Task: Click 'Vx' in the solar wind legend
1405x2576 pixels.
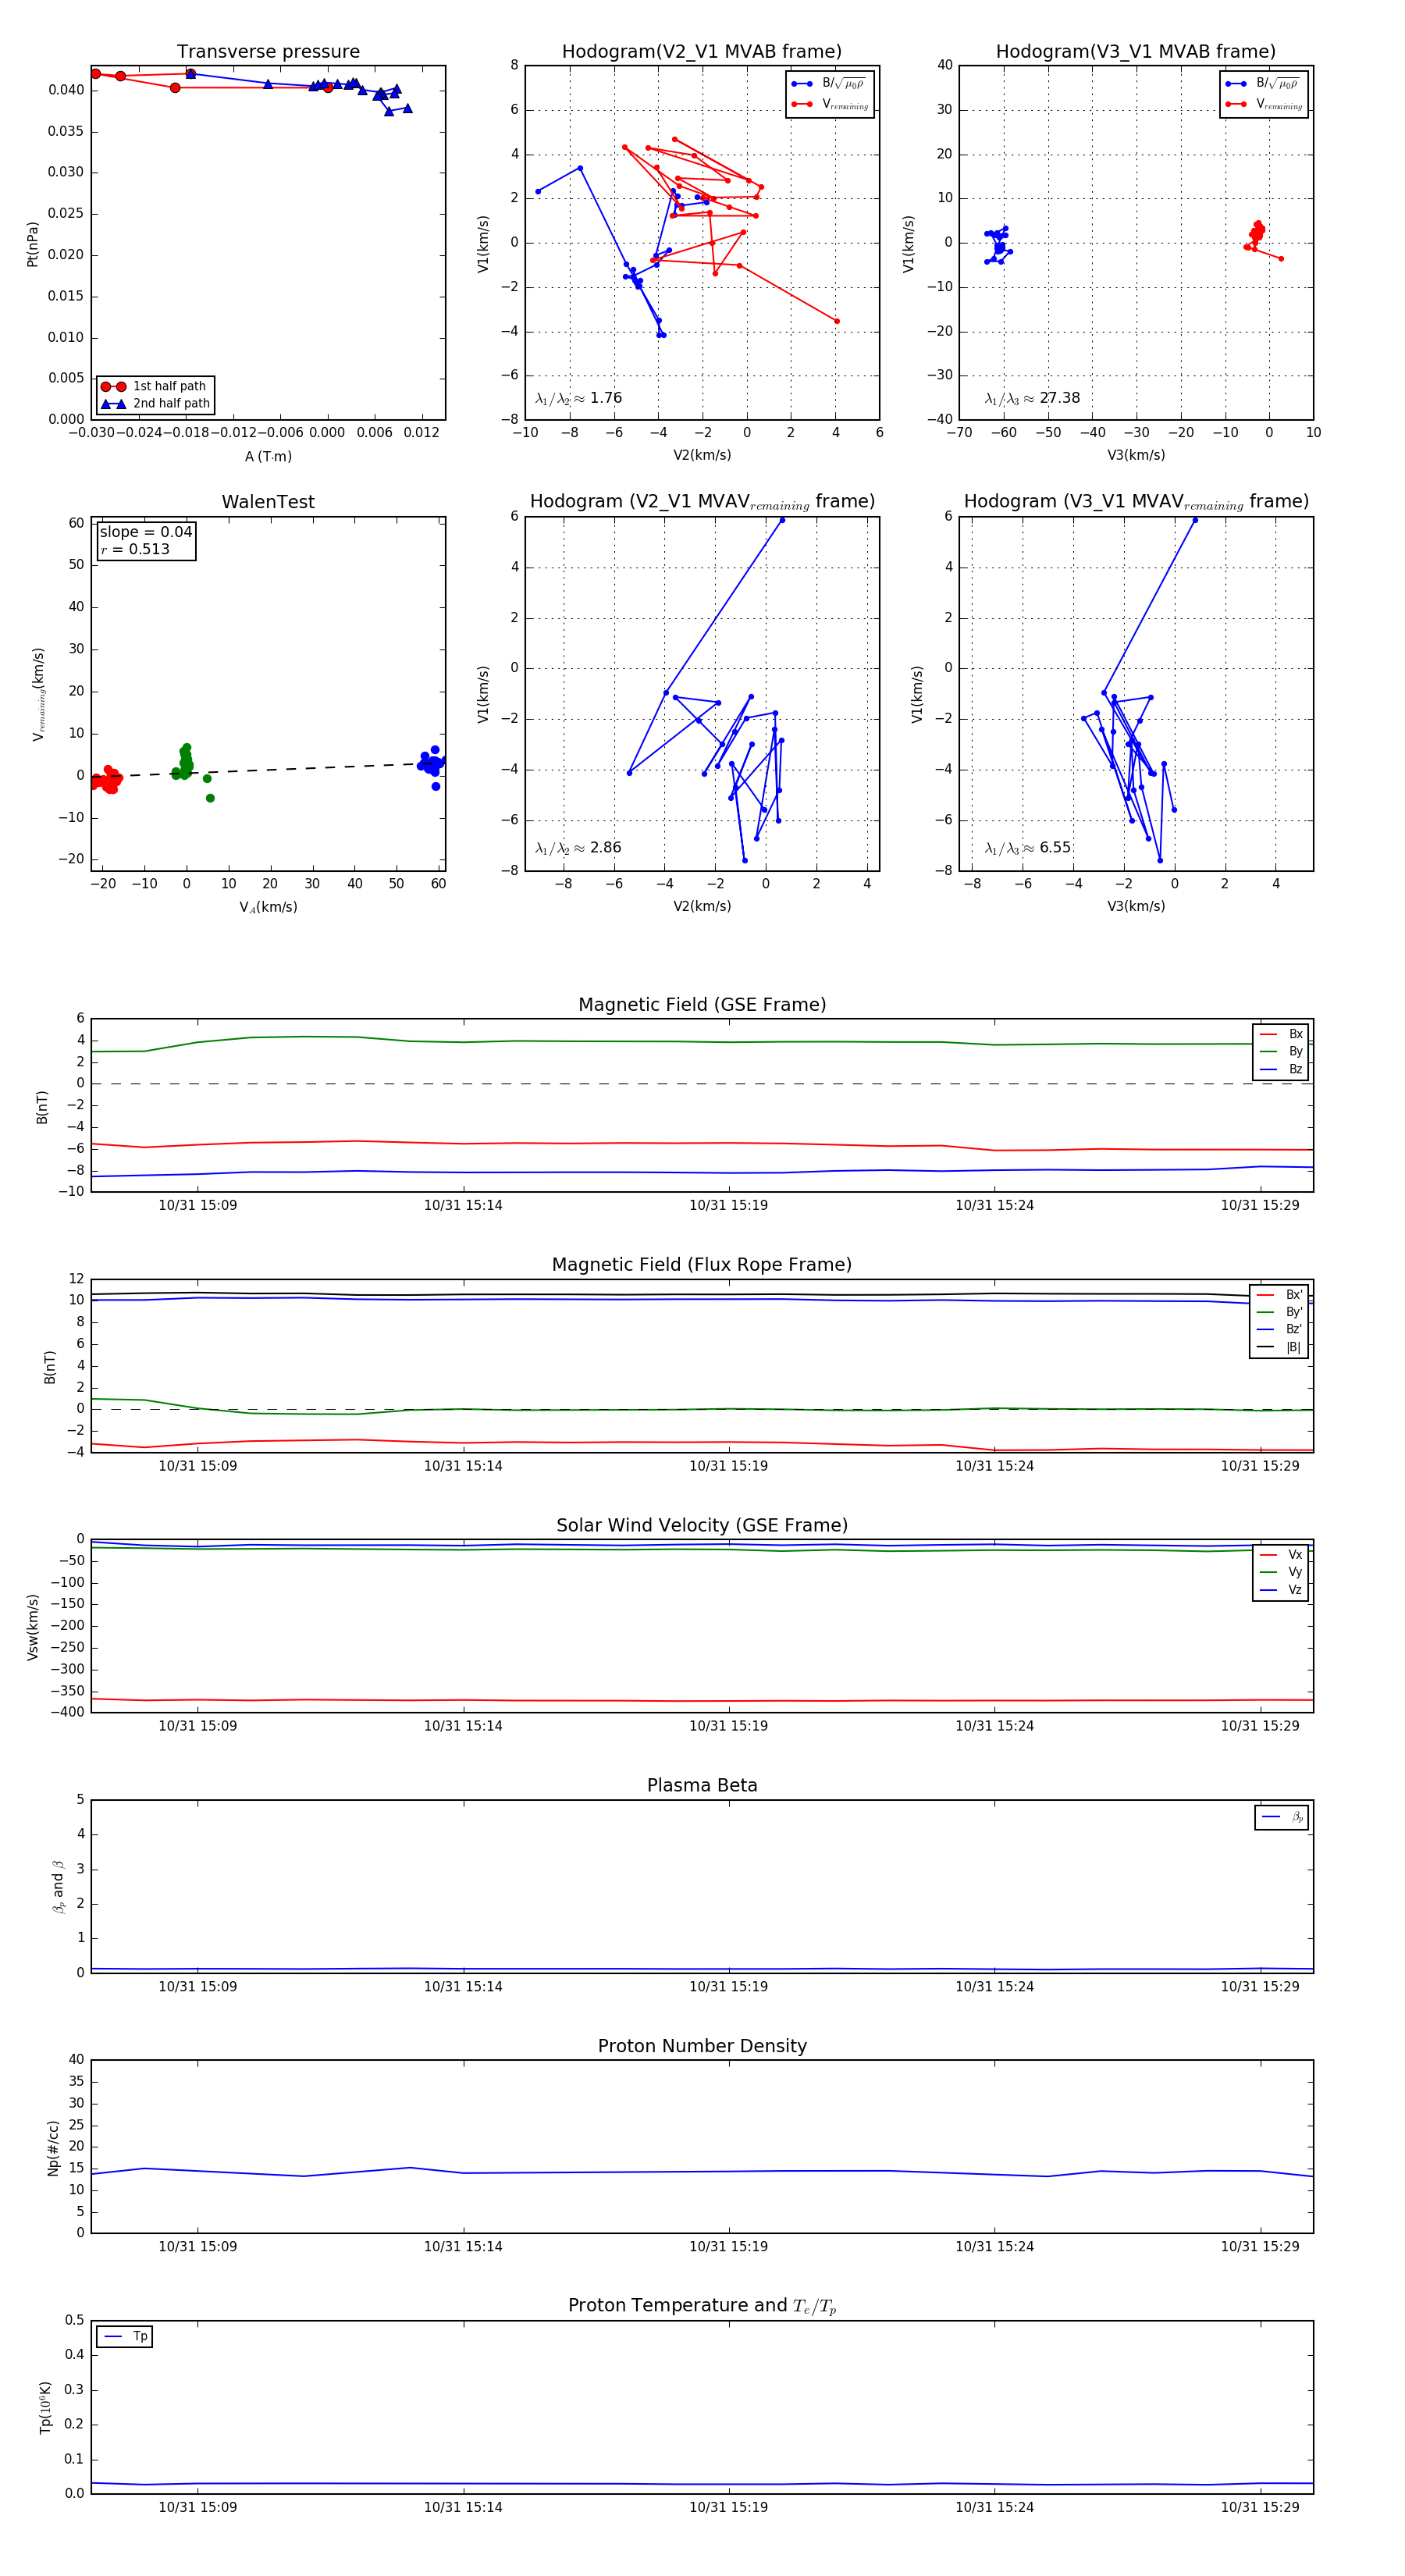Action: [x=1281, y=1554]
